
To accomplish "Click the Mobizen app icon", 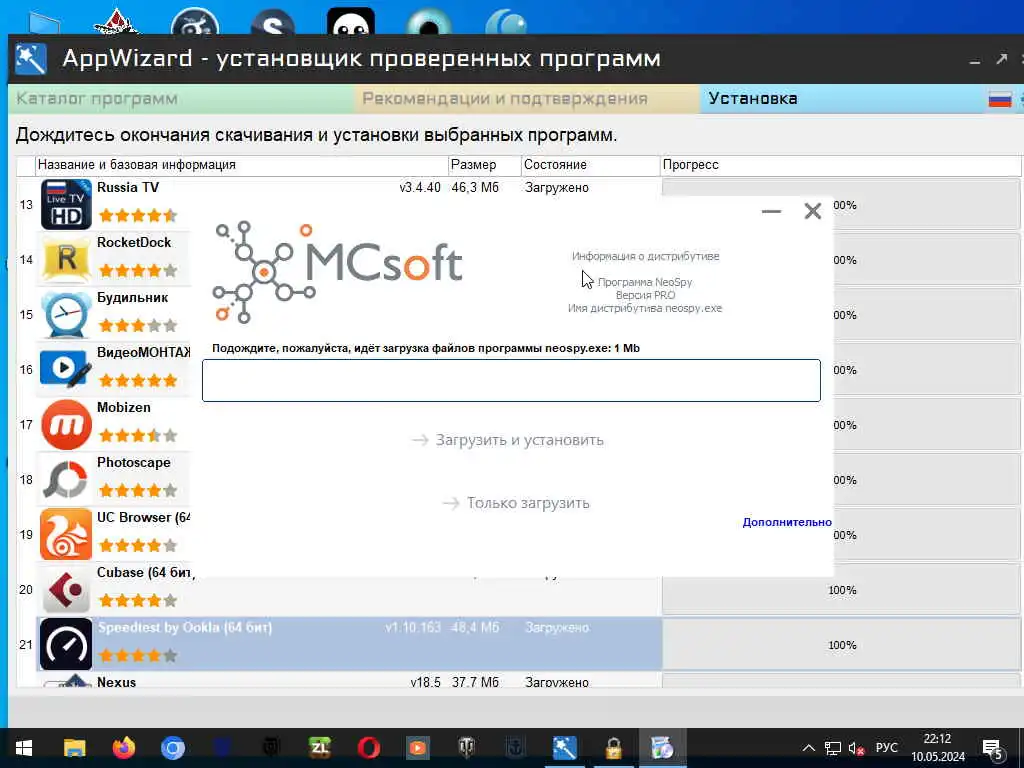I will point(66,424).
